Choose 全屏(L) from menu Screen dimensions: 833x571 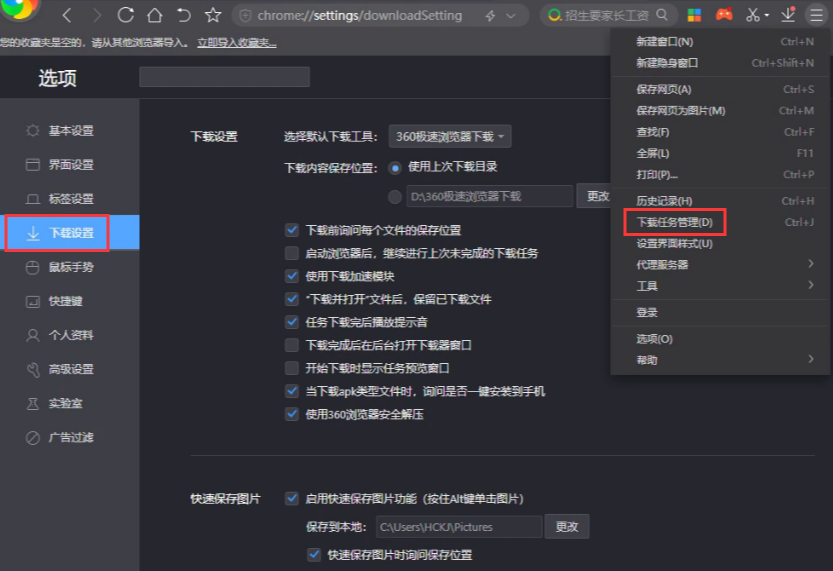(720, 153)
